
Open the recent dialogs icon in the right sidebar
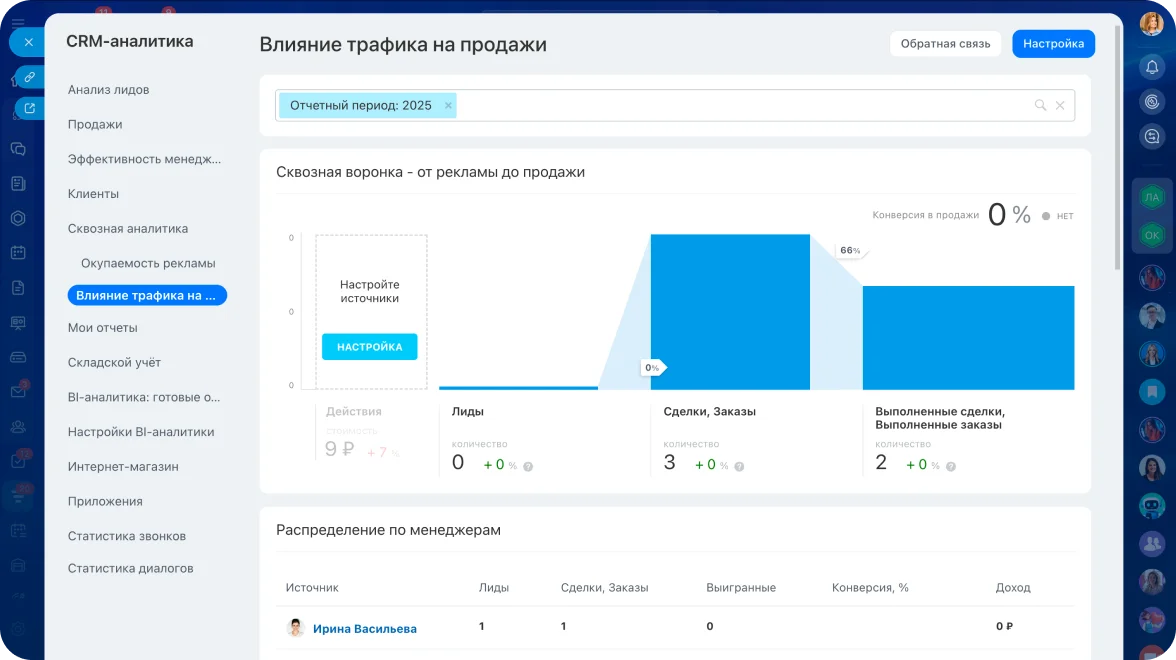coord(1152,135)
